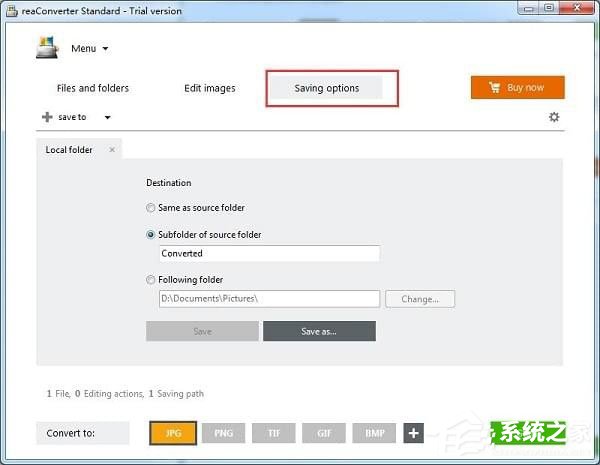Image resolution: width=600 pixels, height=465 pixels.
Task: Select Same as source folder option
Action: click(x=195, y=207)
